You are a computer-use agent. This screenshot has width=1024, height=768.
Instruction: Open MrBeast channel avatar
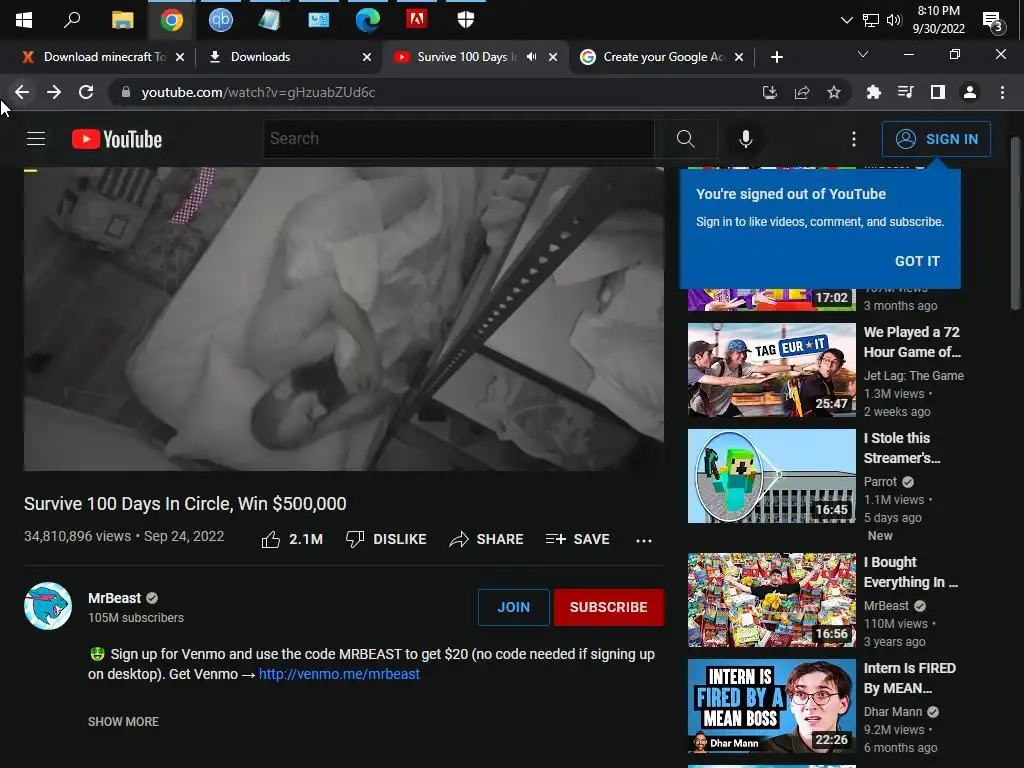tap(48, 606)
